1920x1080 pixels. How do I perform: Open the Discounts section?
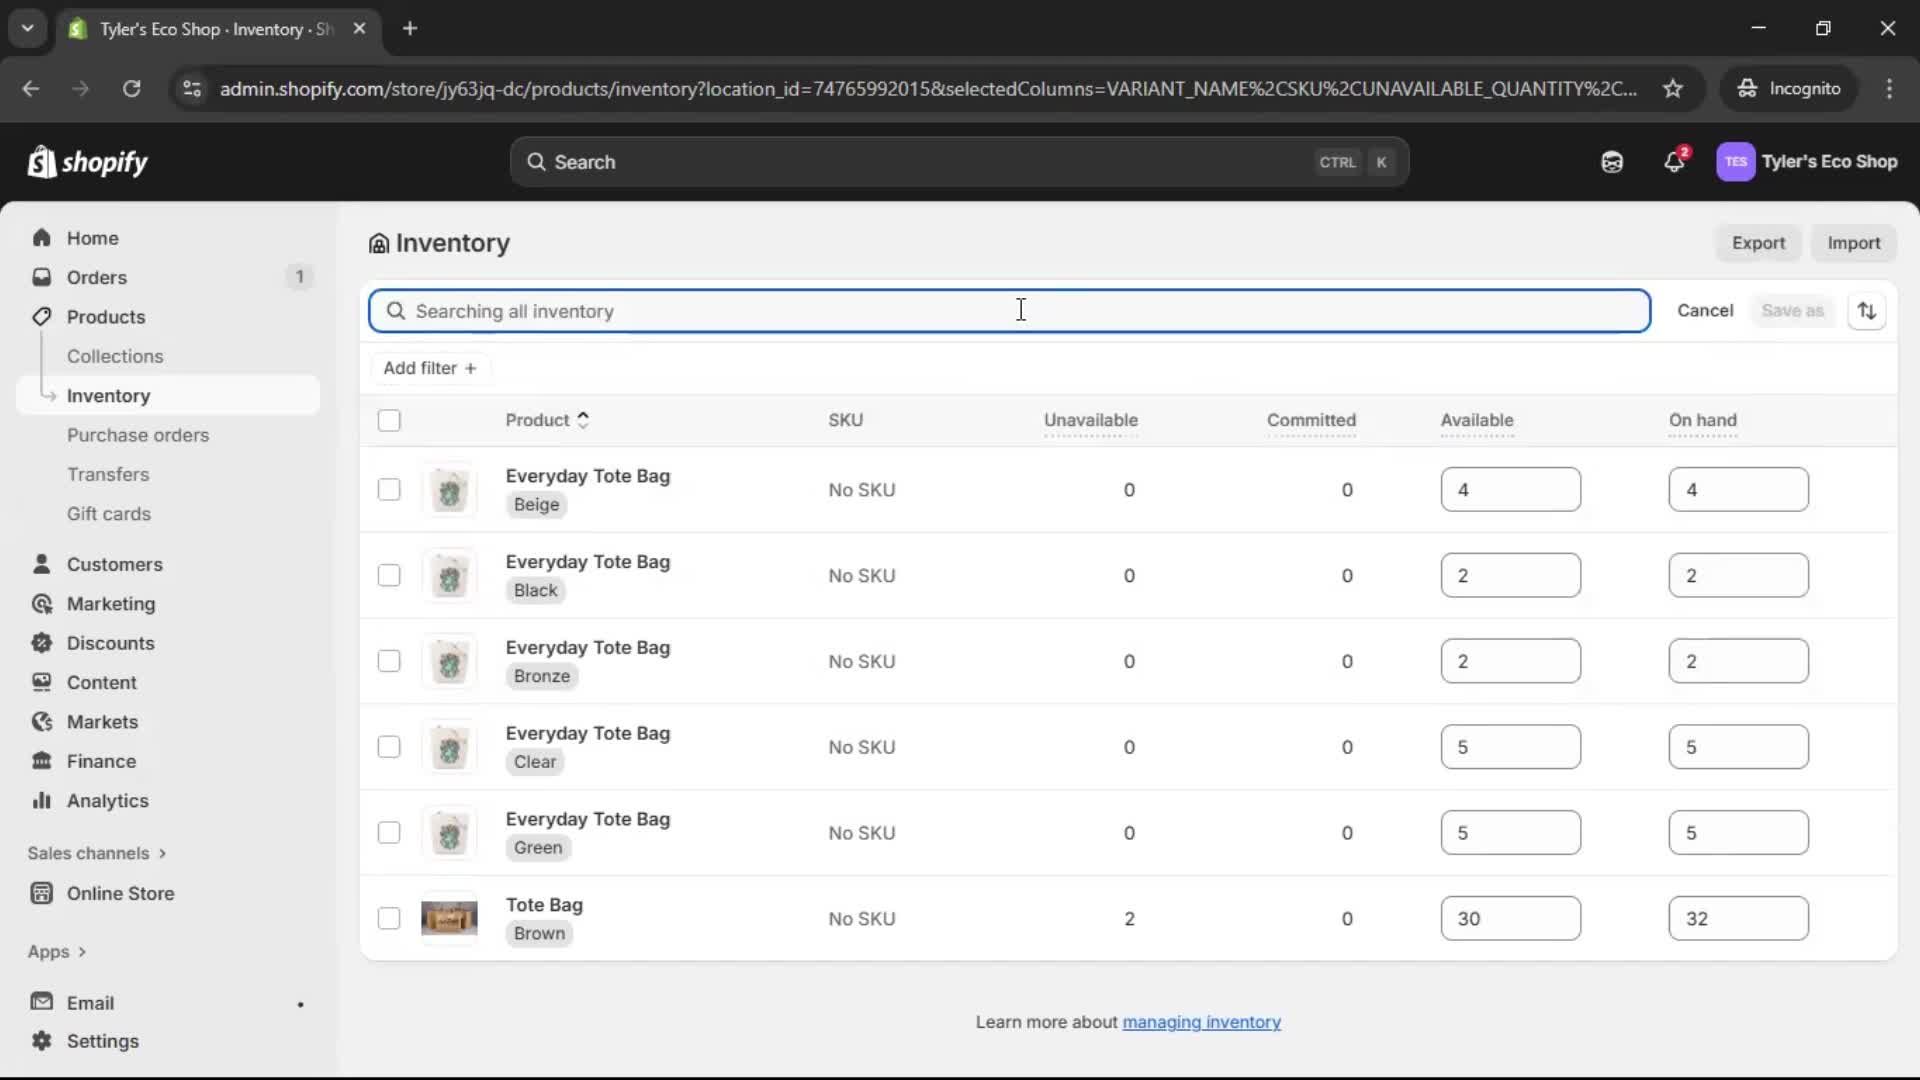coord(110,643)
